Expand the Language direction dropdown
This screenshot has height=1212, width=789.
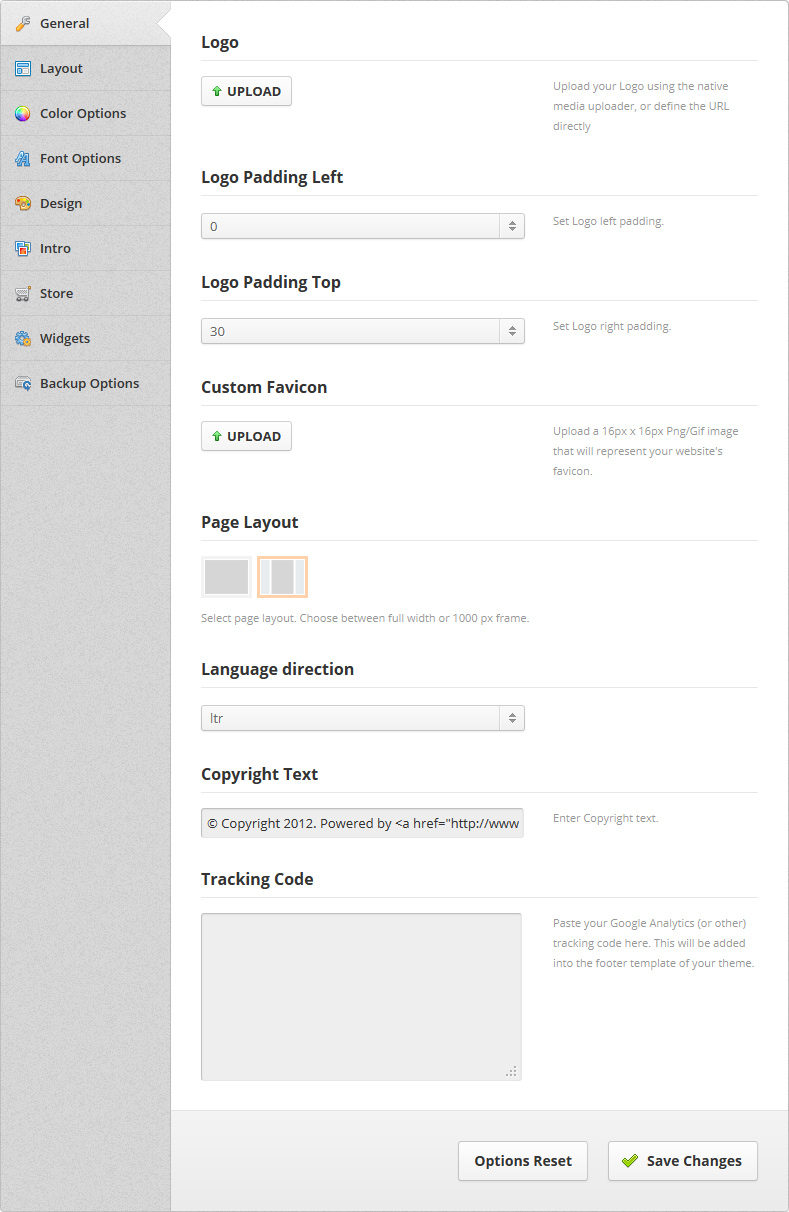pyautogui.click(x=363, y=718)
